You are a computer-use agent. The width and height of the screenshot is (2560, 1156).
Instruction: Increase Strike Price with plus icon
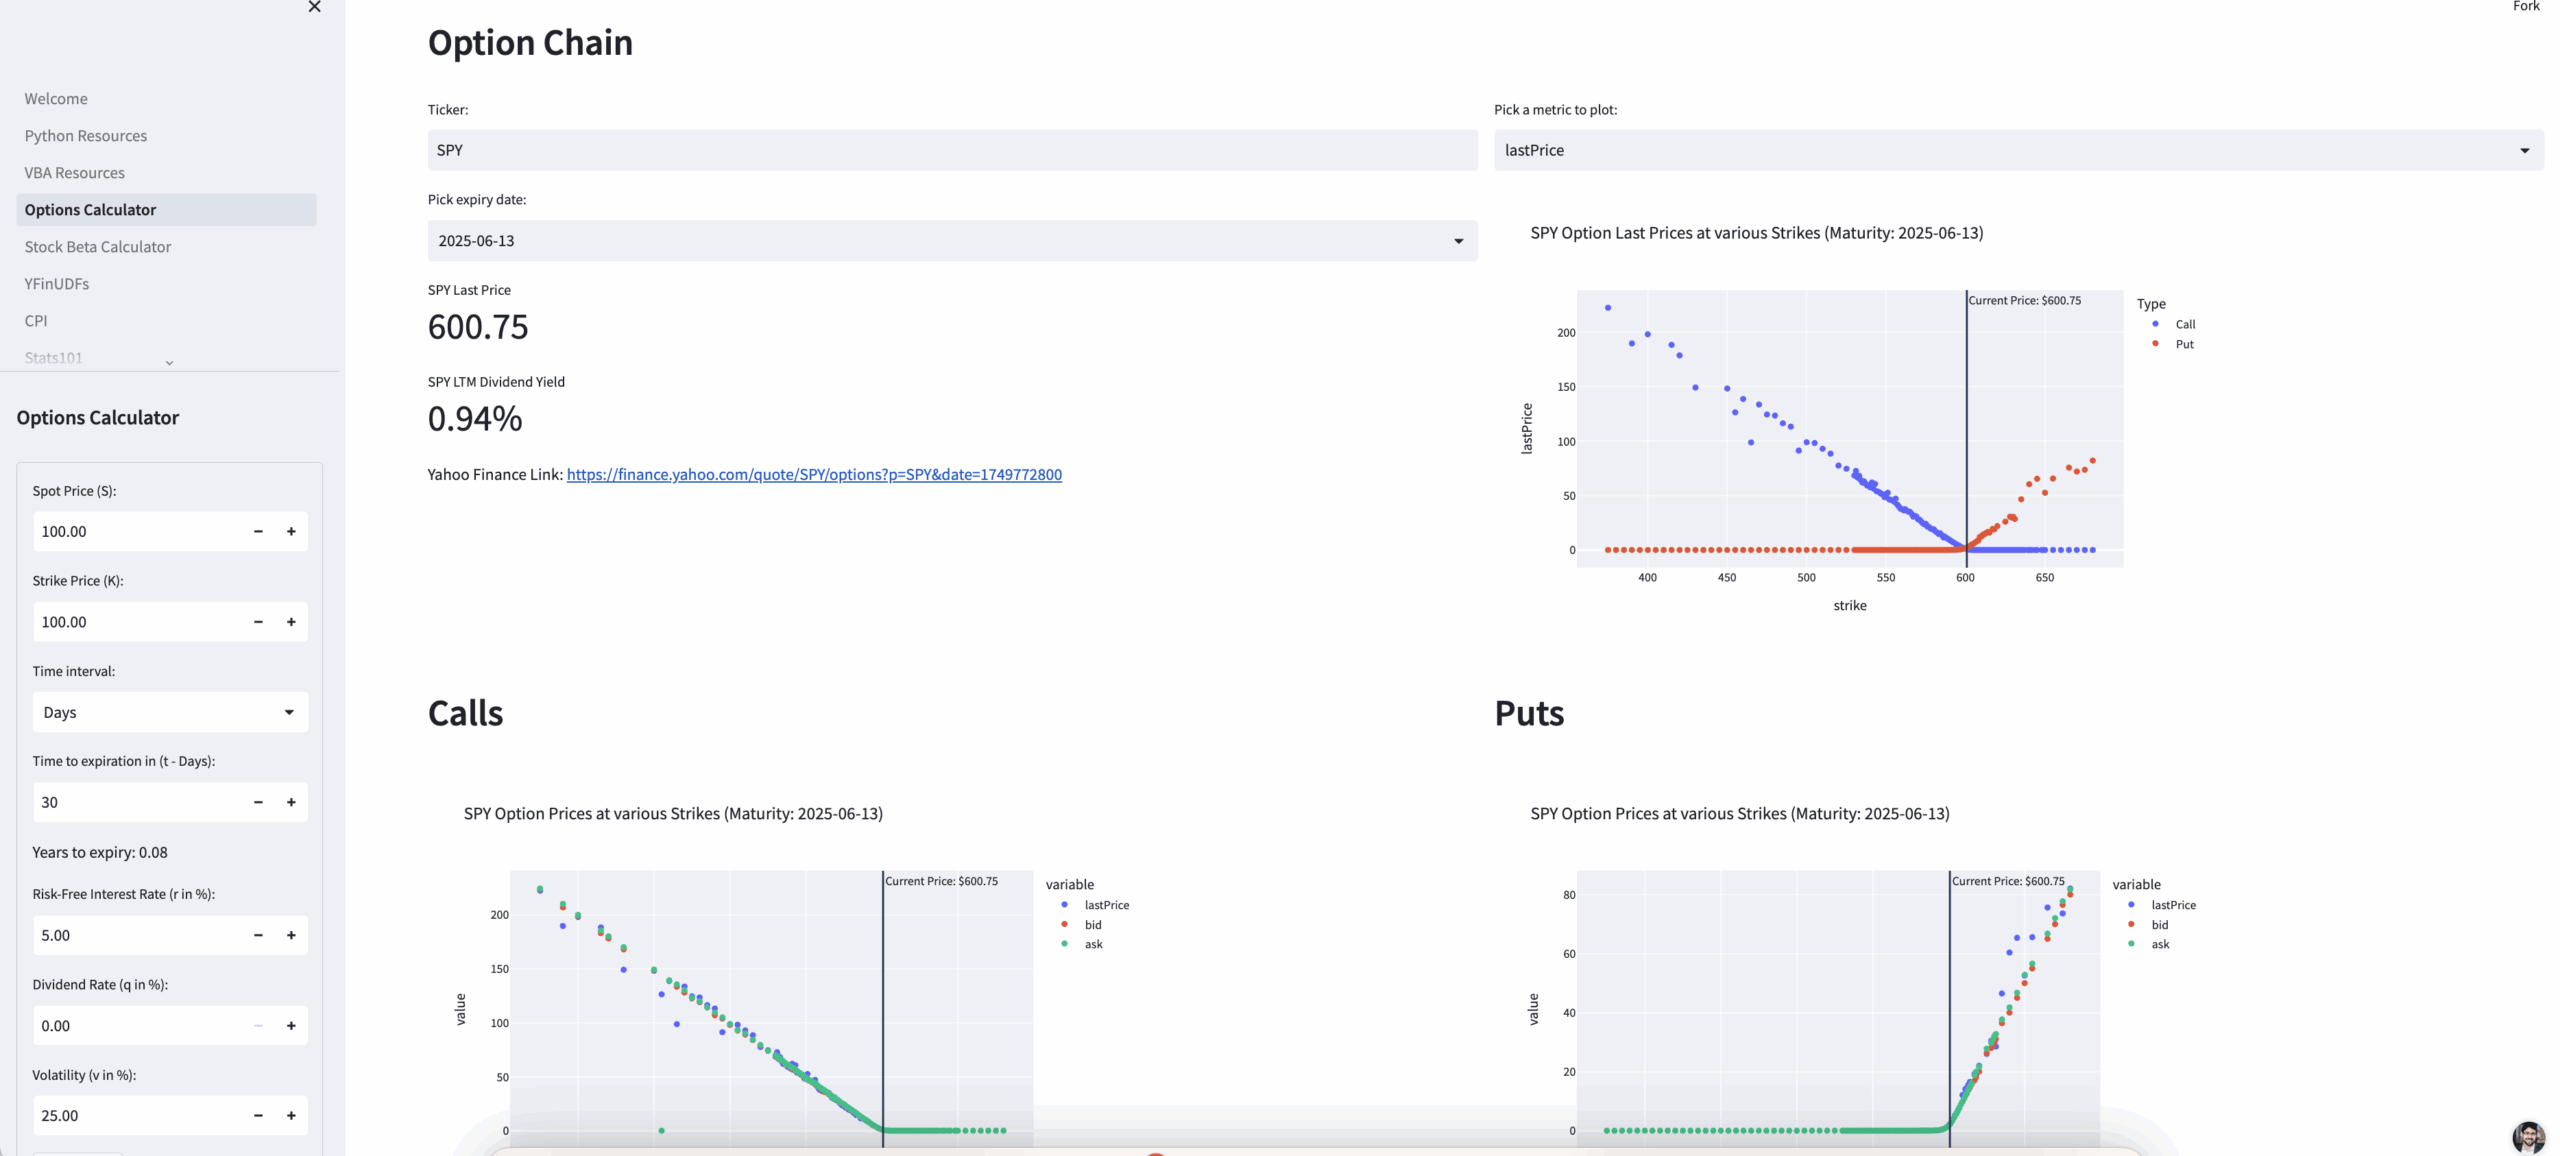pos(291,622)
